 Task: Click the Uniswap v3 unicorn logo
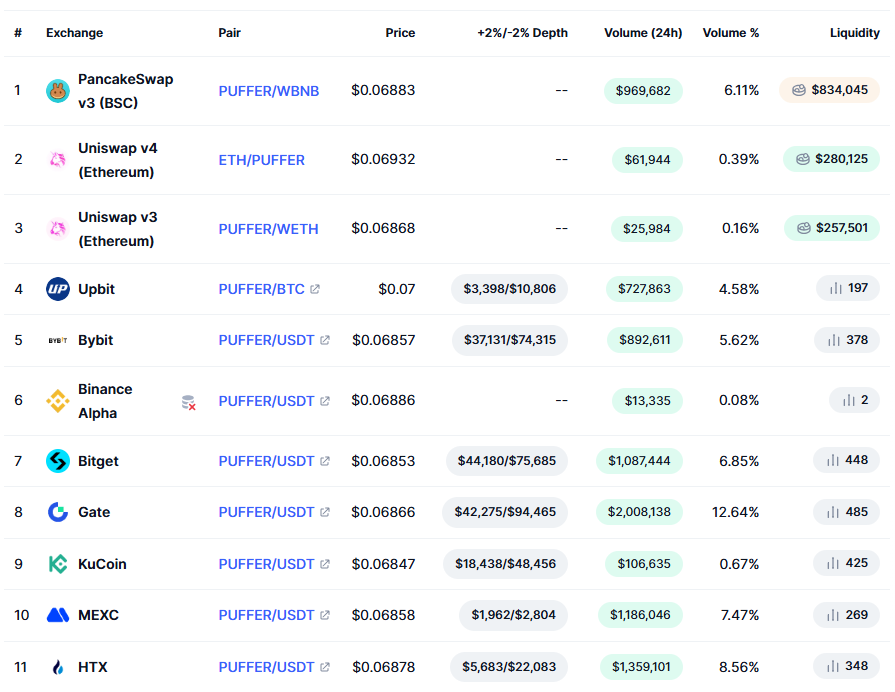pos(58,229)
